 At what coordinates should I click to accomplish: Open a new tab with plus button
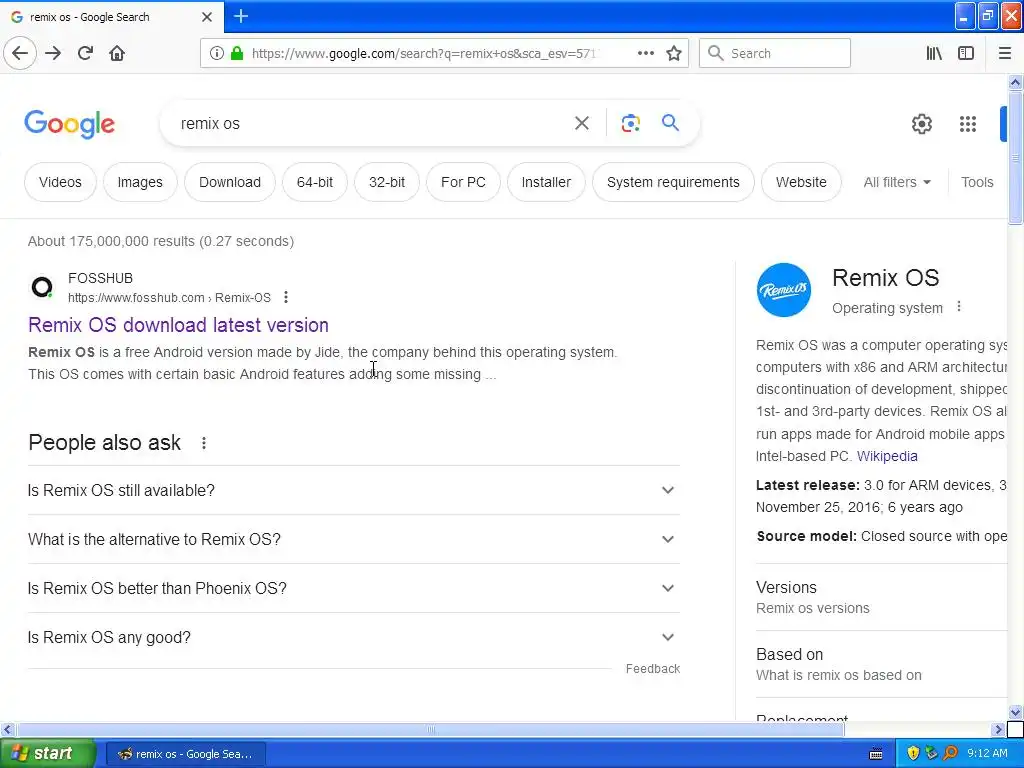241,16
